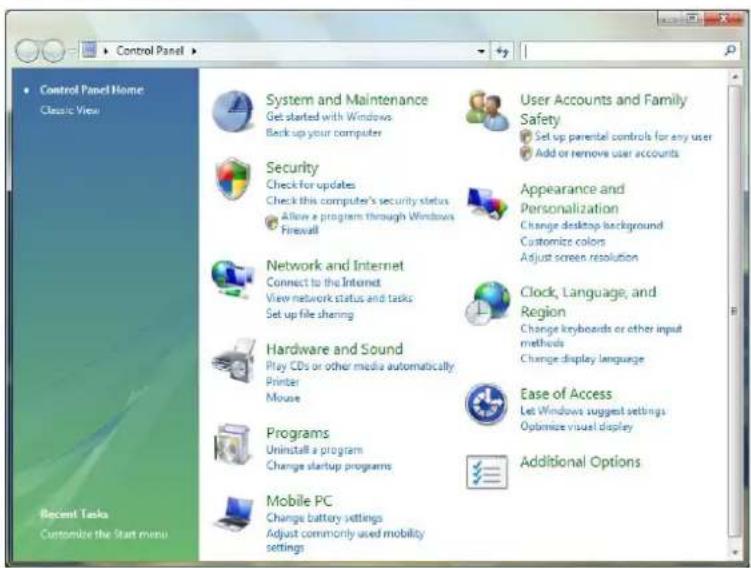Click the search magnifier icon
The image size is (751, 568).
point(730,50)
